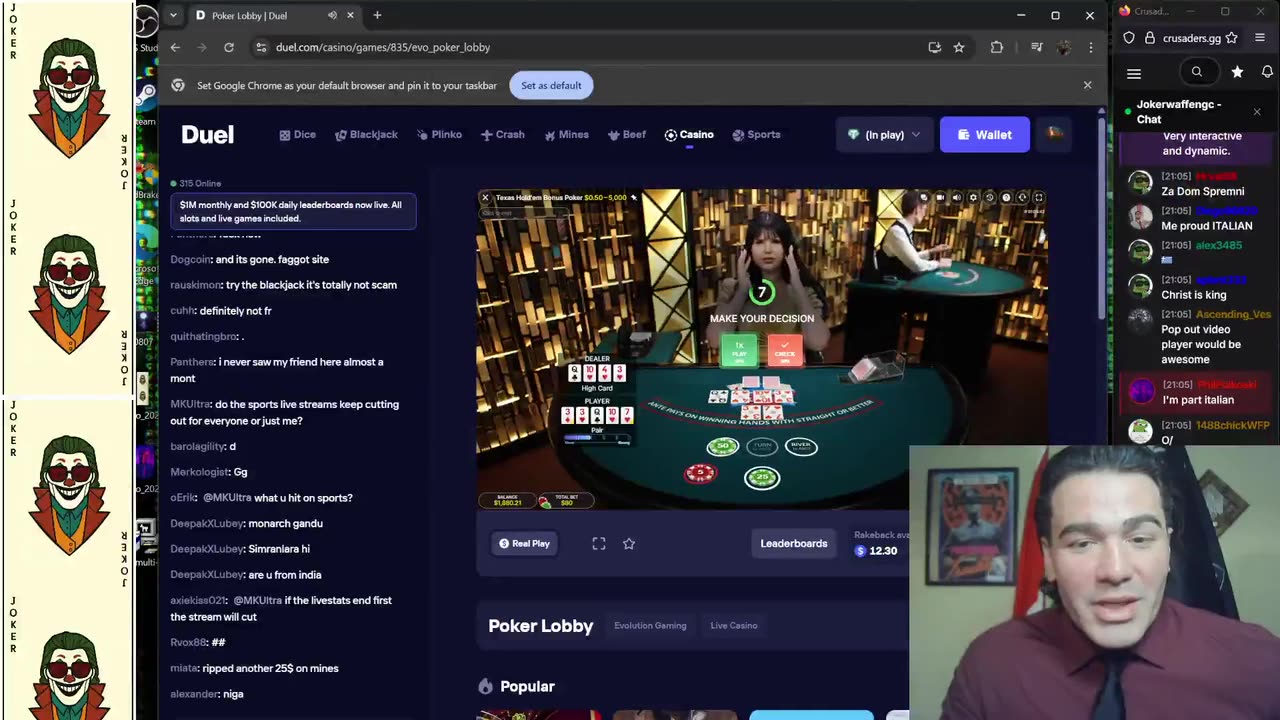Screen dimensions: 1280x720
Task: Click the Chrome address bar URL
Action: pyautogui.click(x=383, y=47)
